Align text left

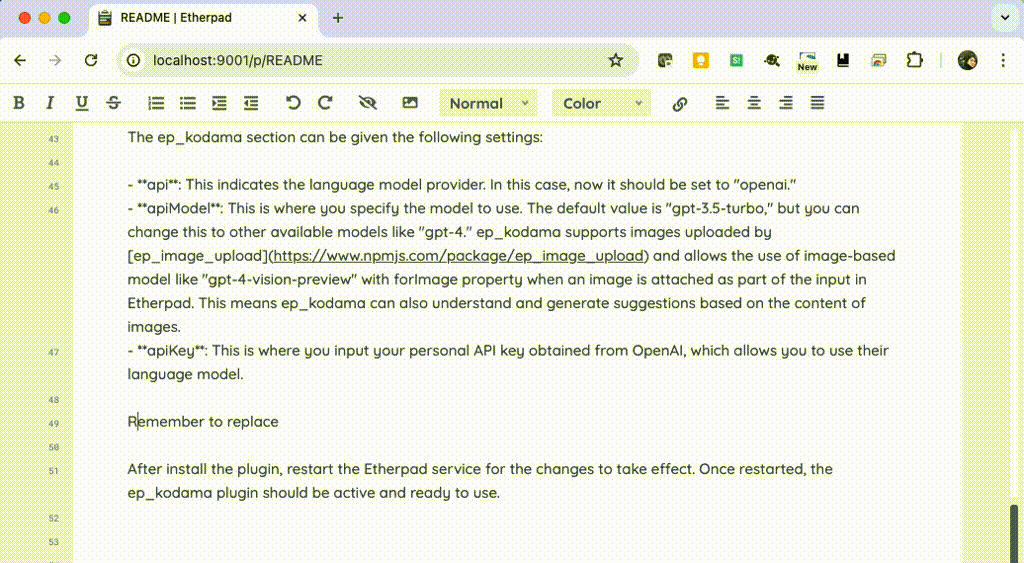tap(722, 103)
